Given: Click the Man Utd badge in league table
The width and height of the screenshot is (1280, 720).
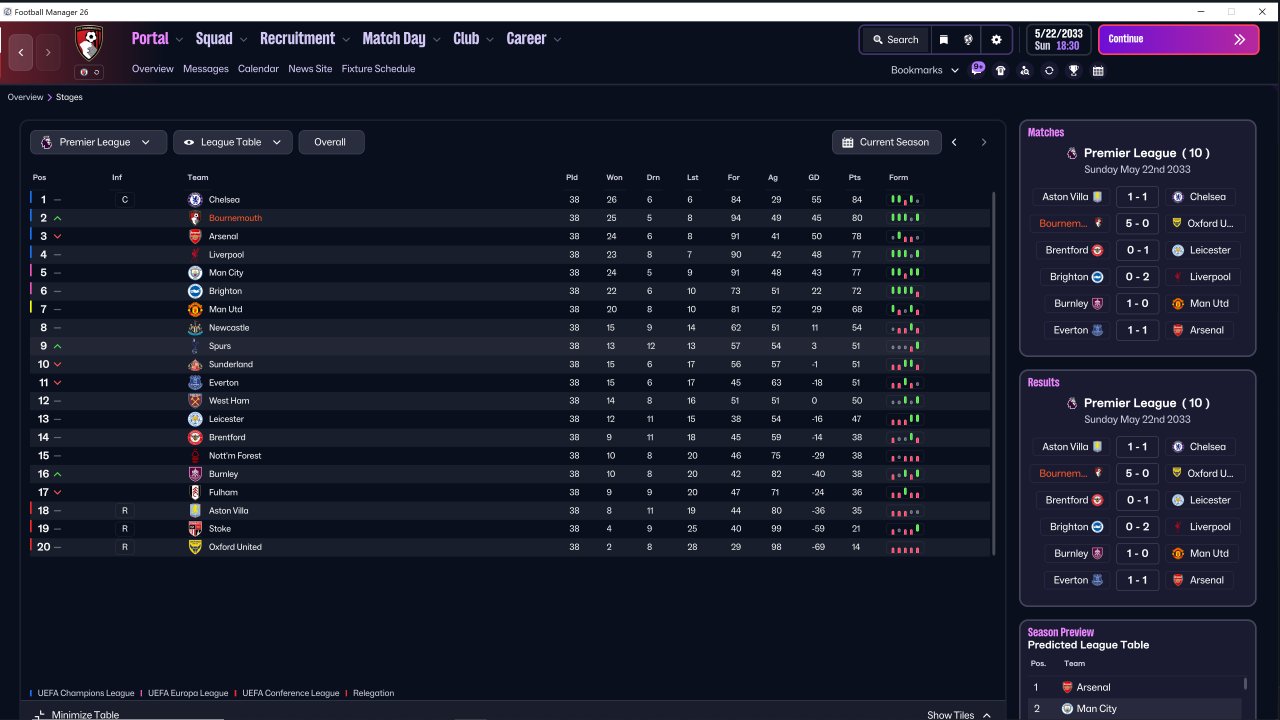Looking at the screenshot, I should coord(195,310).
